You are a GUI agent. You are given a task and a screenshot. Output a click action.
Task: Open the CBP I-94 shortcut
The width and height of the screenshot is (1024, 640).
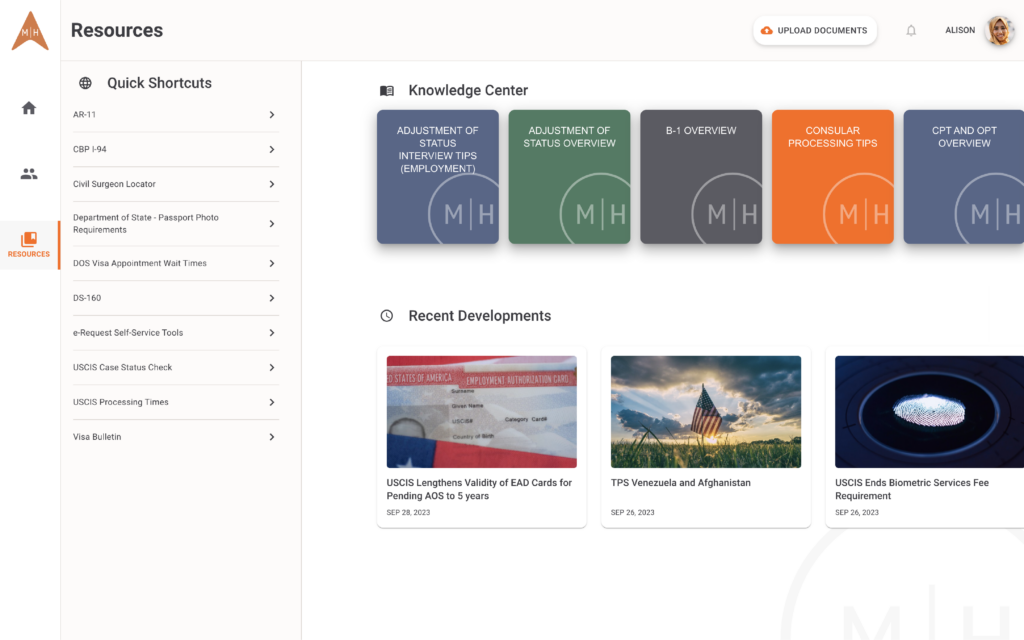tap(89, 150)
